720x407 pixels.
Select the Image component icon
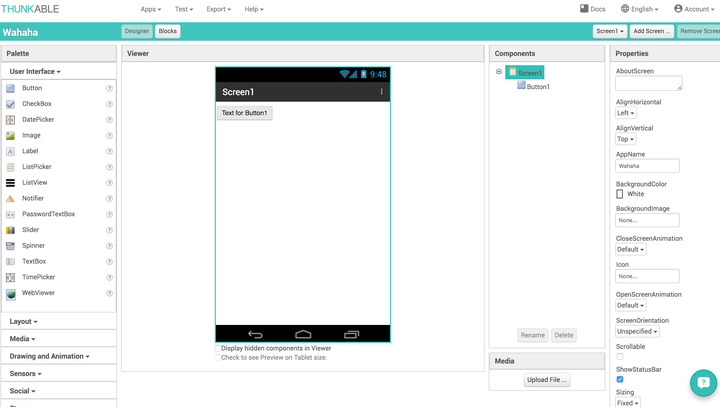(x=10, y=136)
